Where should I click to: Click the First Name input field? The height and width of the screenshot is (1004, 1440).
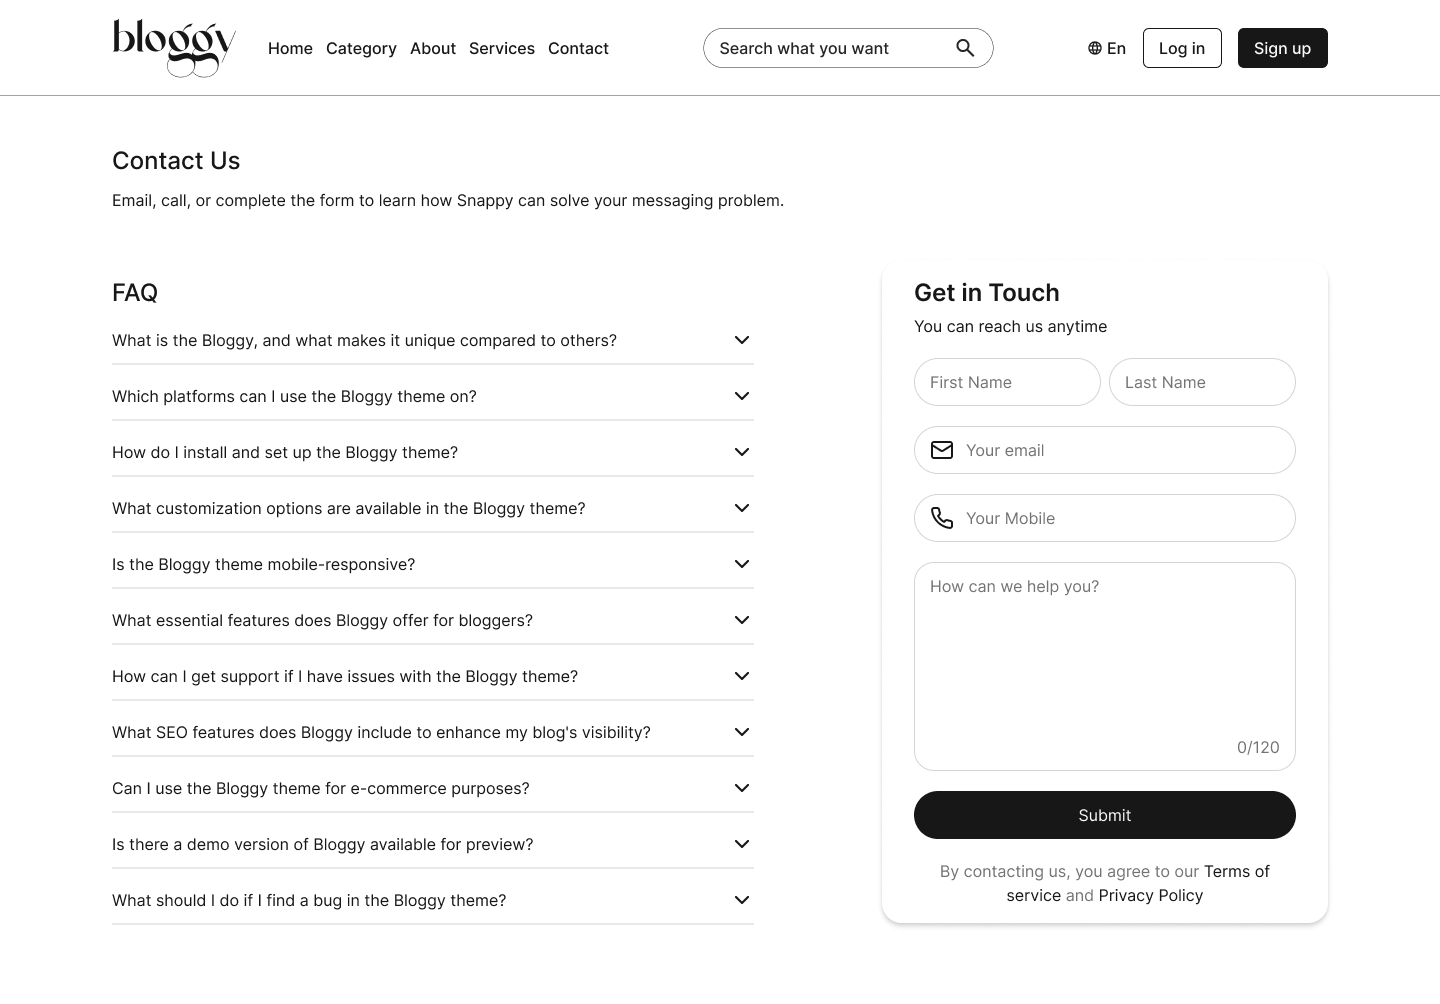(x=1007, y=382)
